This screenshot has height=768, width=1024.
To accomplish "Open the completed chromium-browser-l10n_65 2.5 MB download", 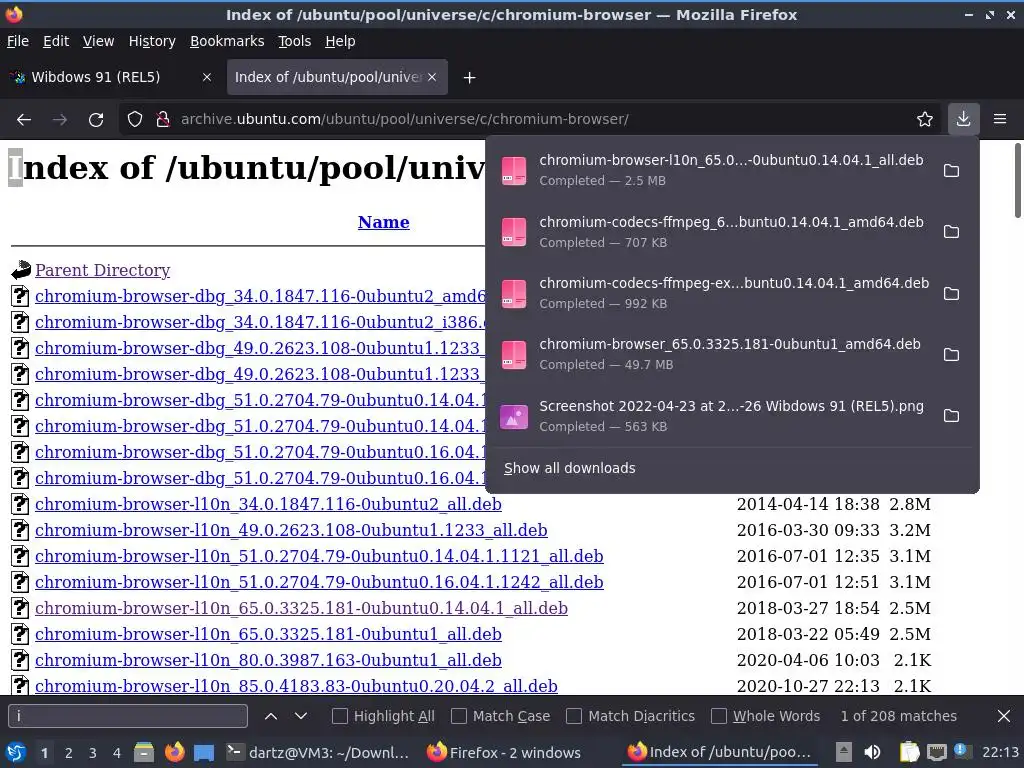I will pyautogui.click(x=712, y=170).
